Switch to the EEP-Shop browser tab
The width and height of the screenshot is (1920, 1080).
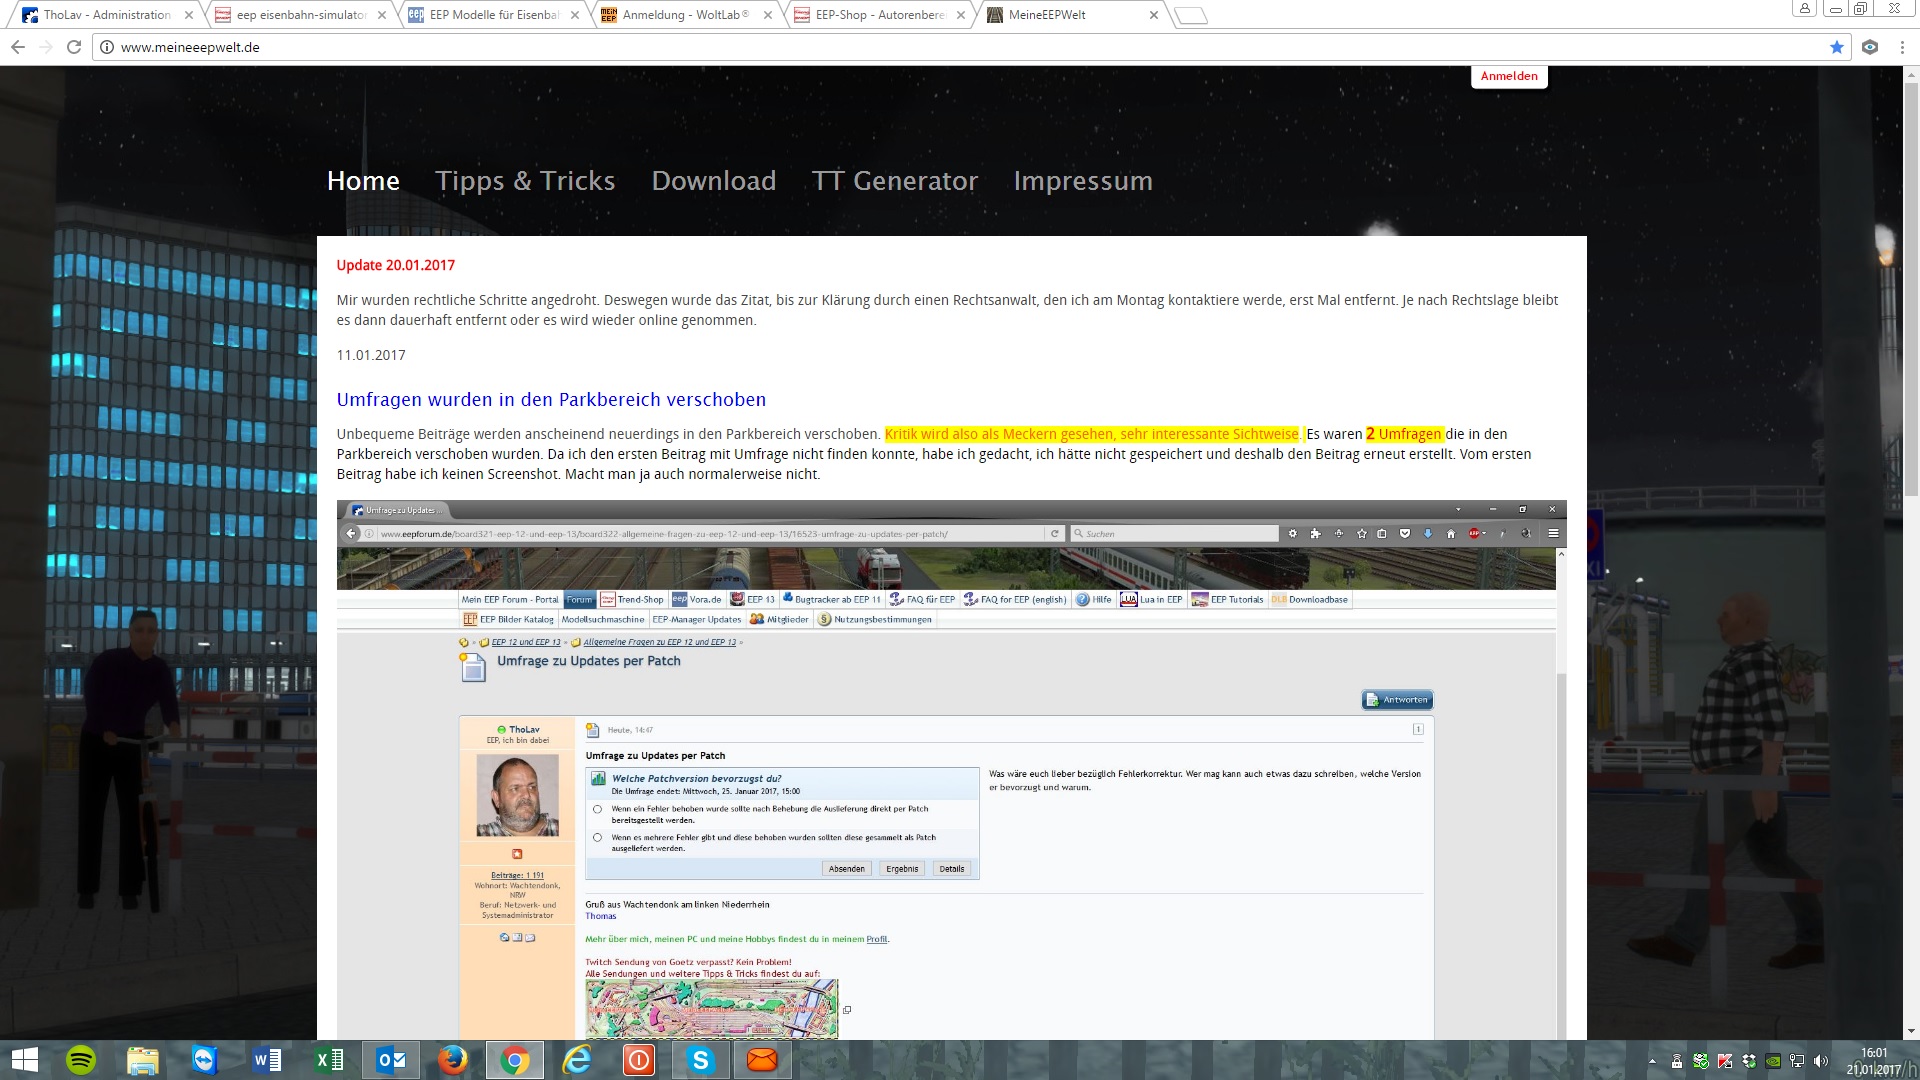coord(878,15)
